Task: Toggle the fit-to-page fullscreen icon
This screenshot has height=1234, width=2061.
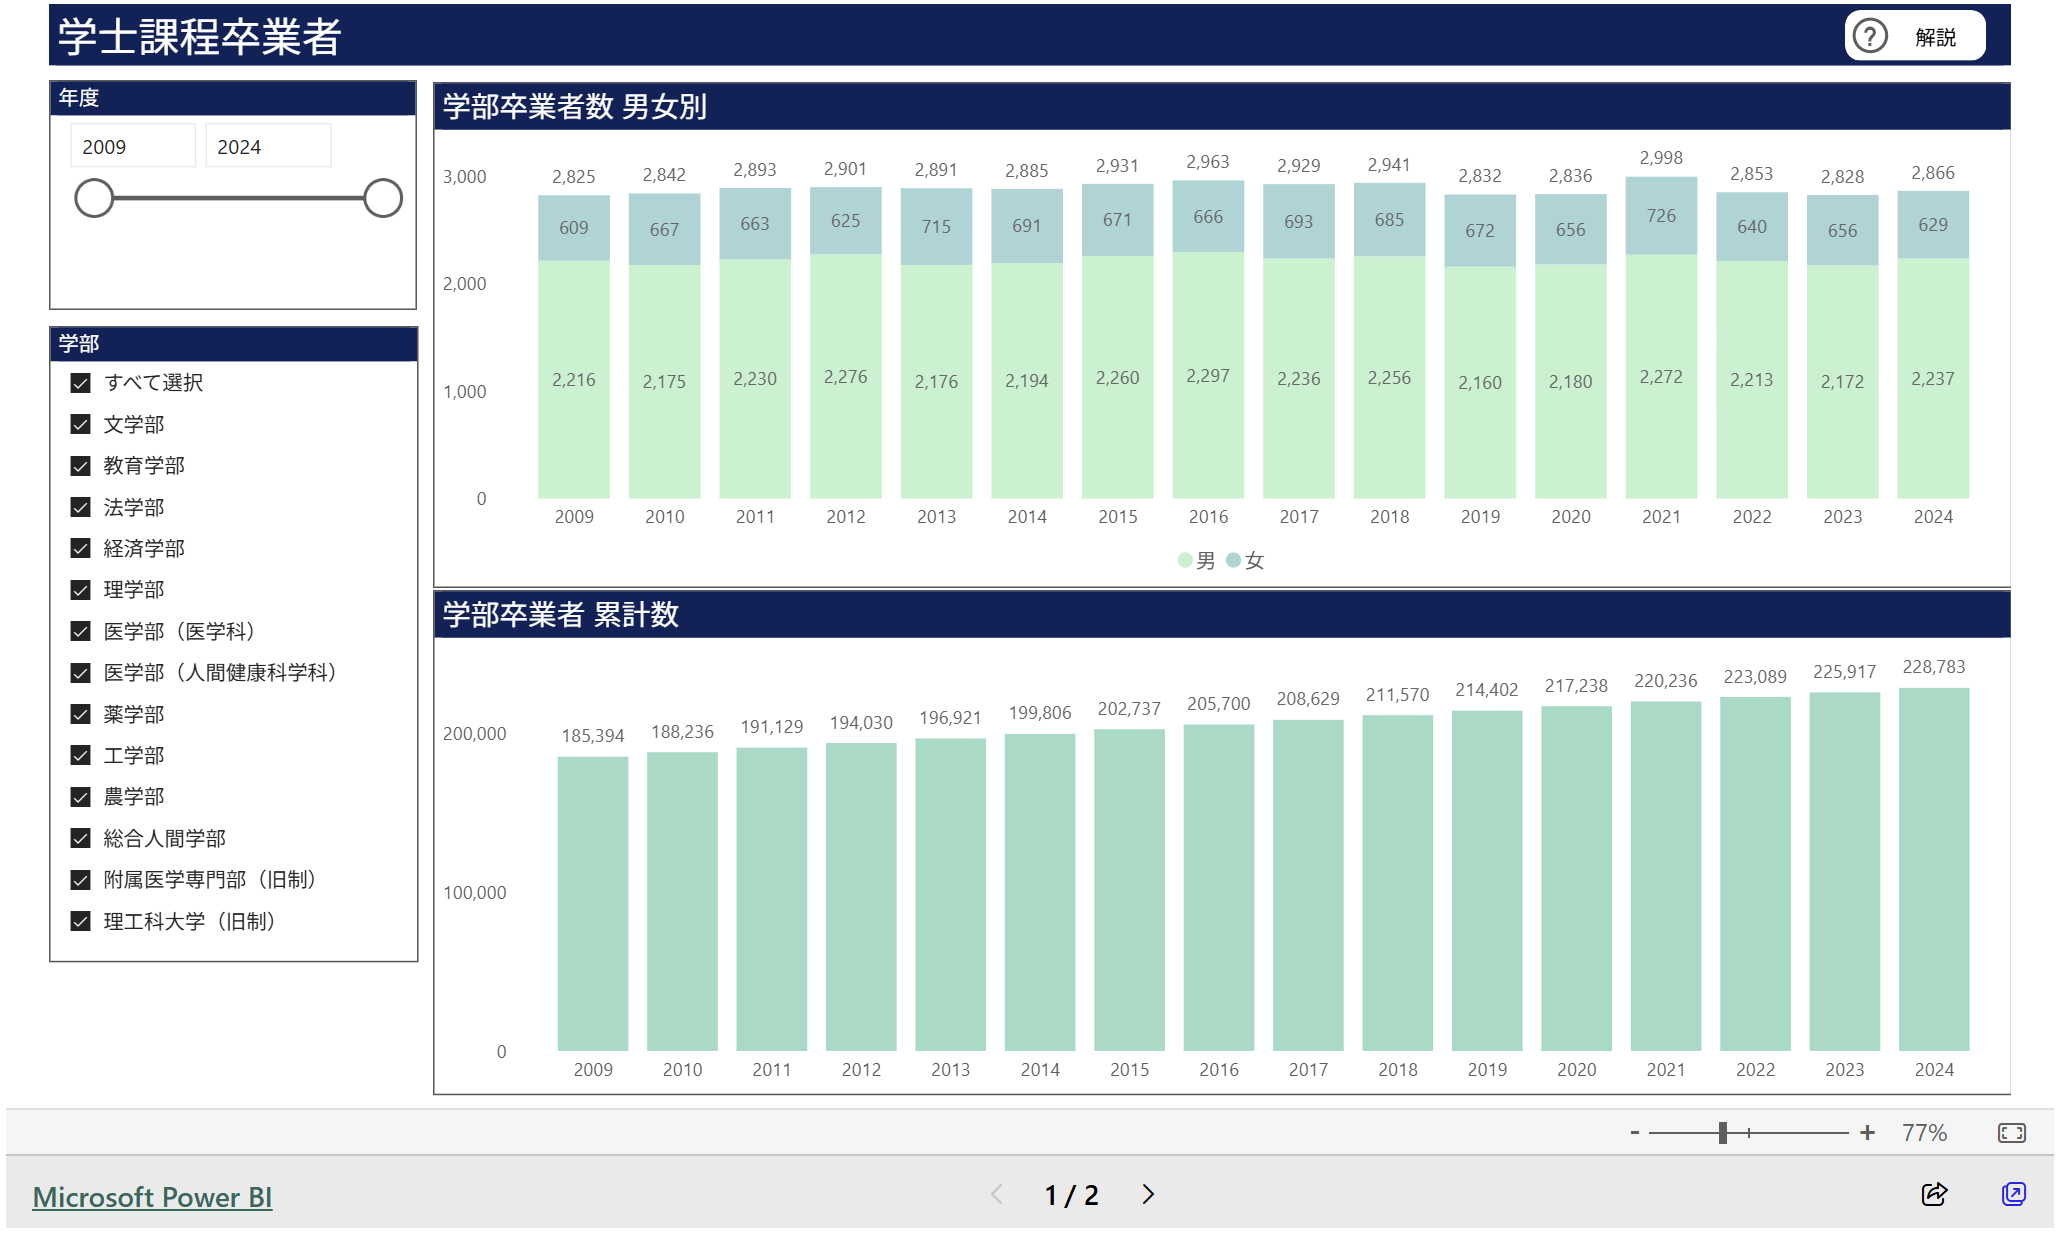Action: [2011, 1133]
